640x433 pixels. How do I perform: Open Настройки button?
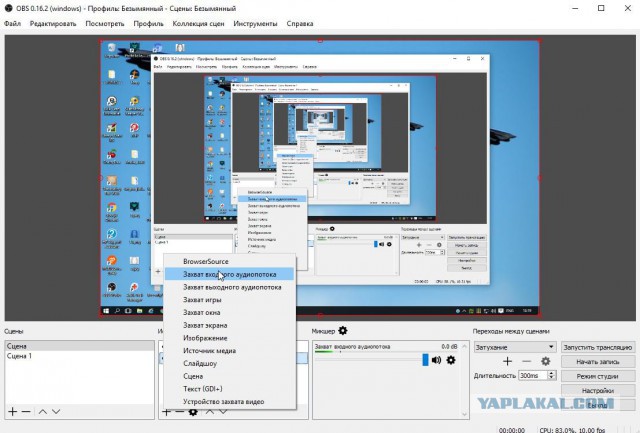pyautogui.click(x=598, y=391)
